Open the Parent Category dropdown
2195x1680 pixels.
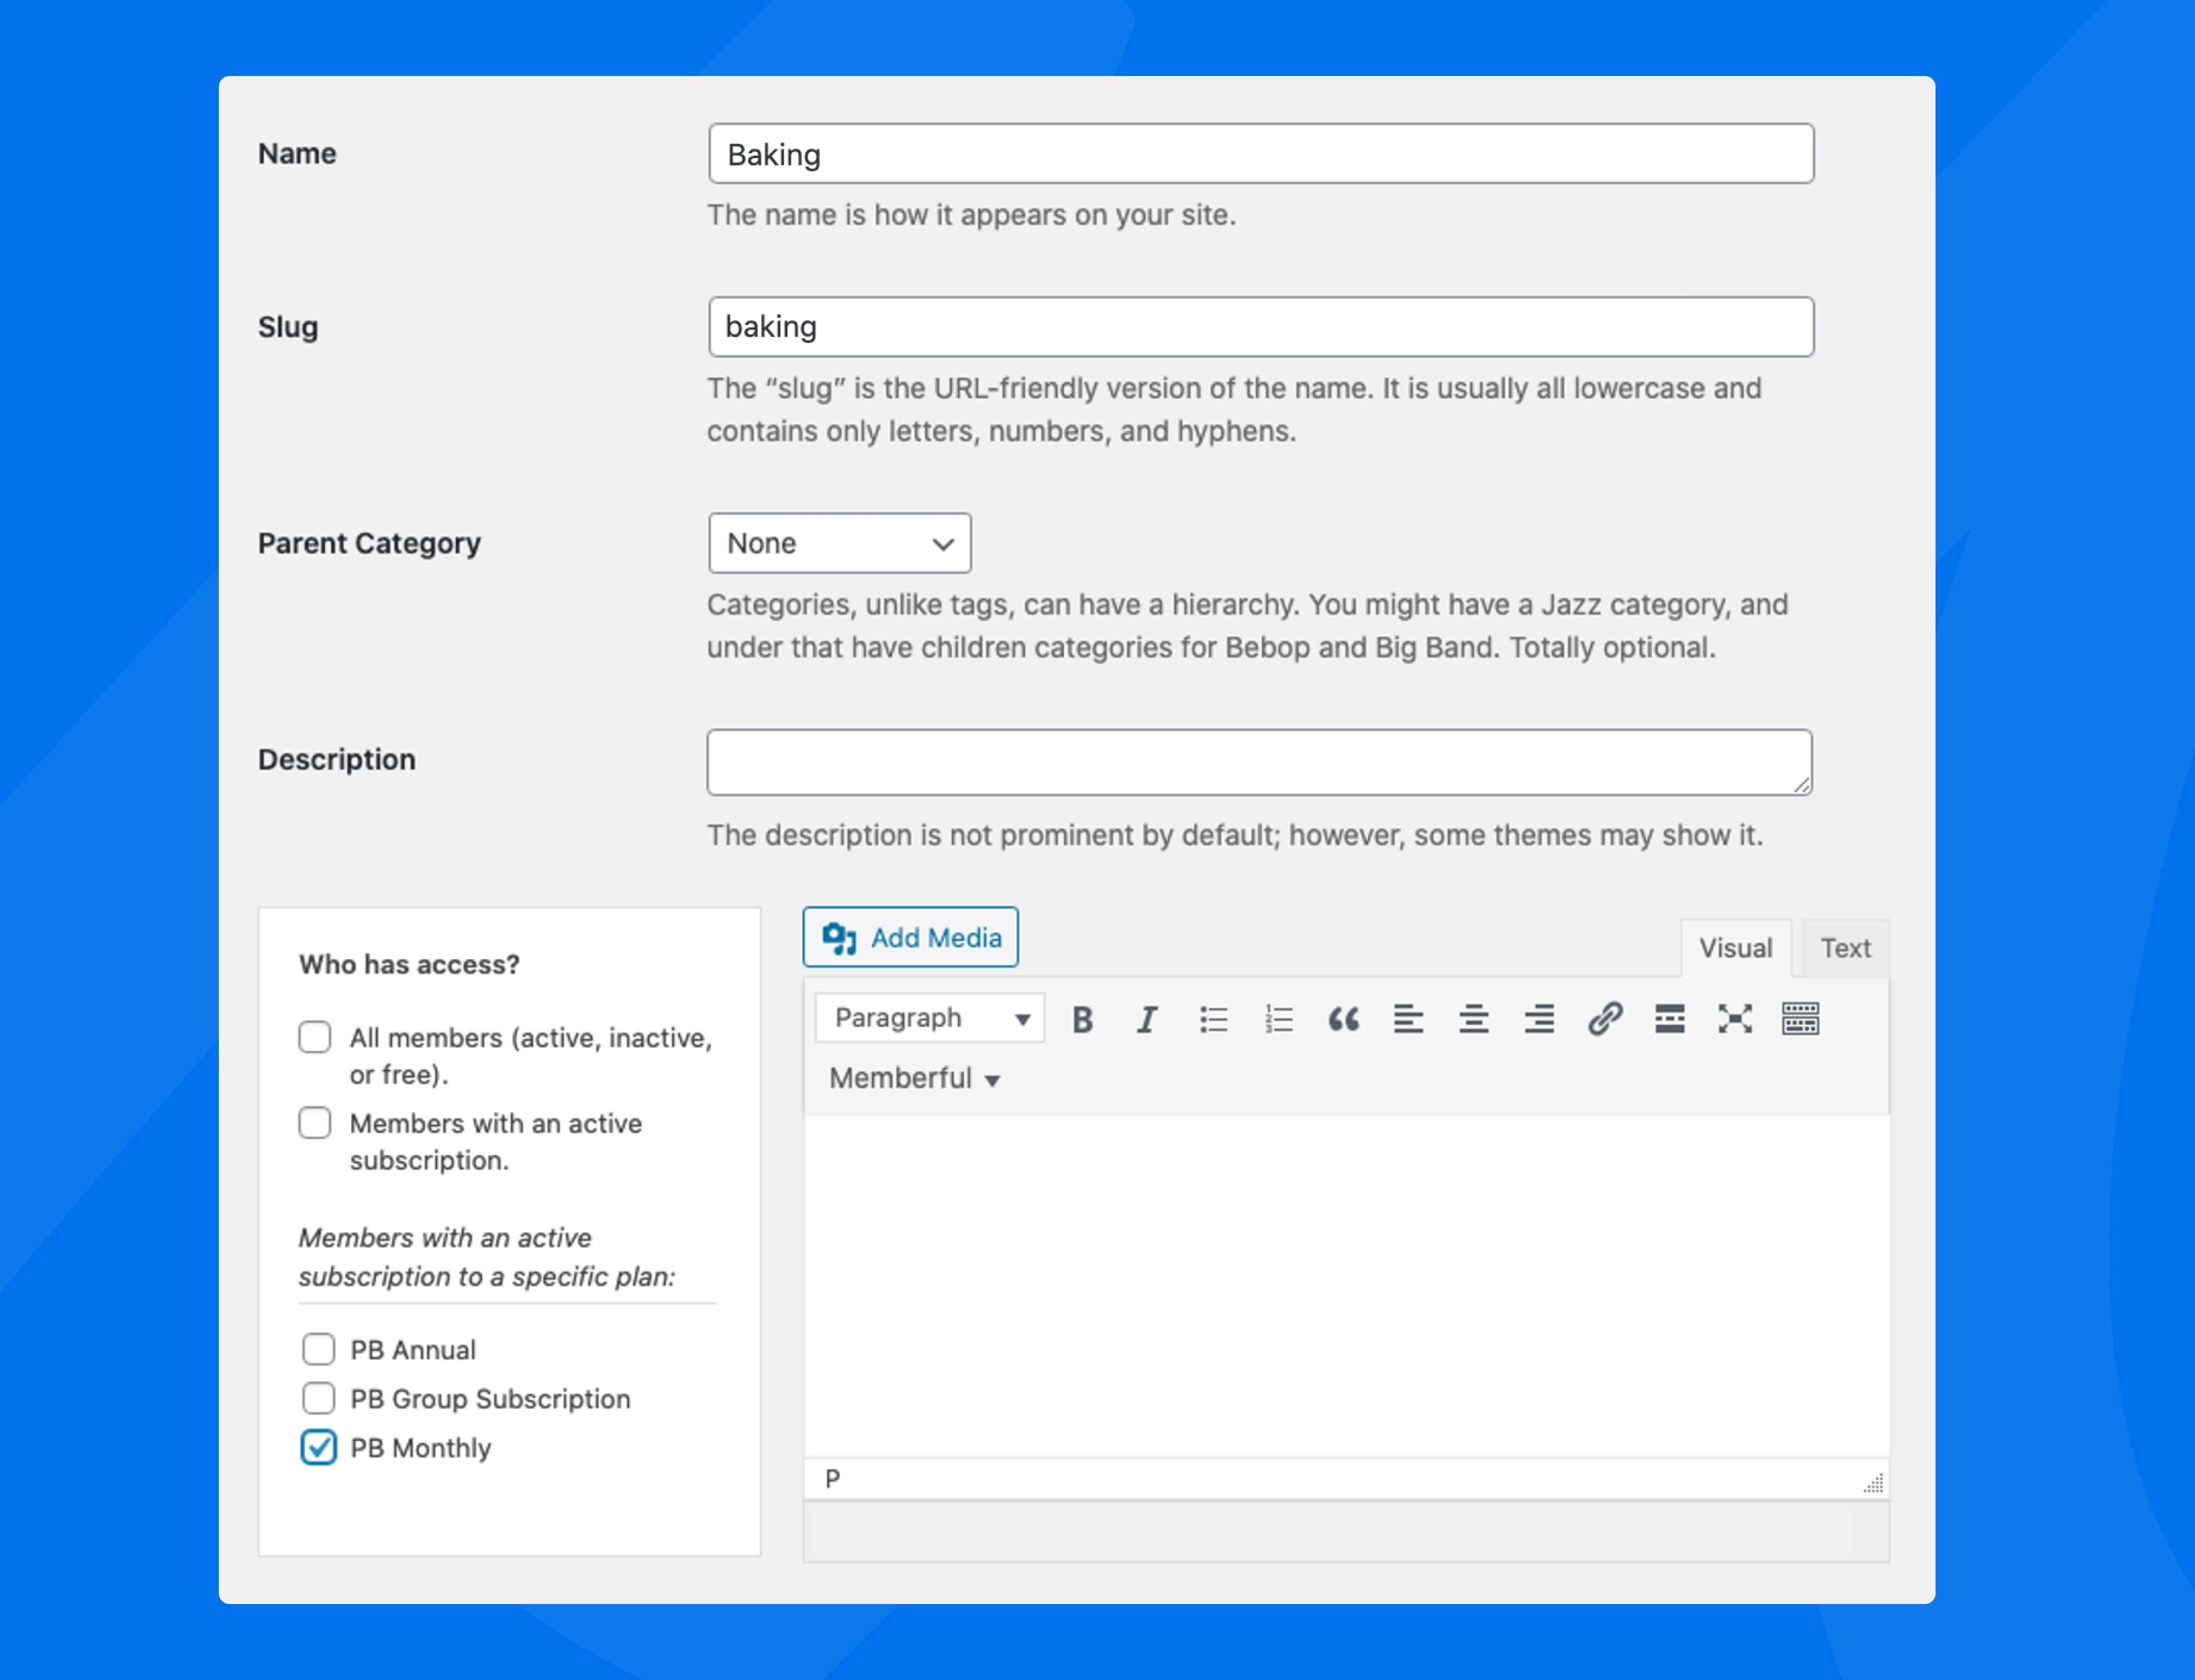(x=839, y=543)
